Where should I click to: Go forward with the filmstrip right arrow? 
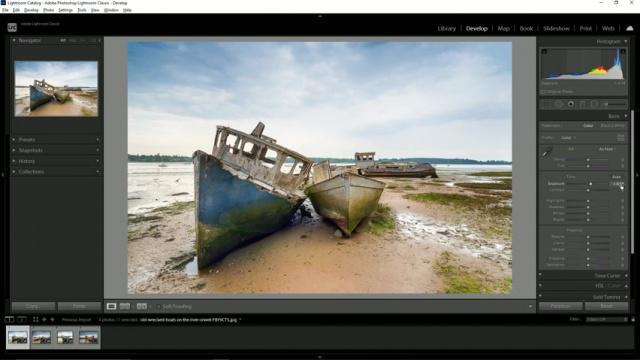click(52, 320)
